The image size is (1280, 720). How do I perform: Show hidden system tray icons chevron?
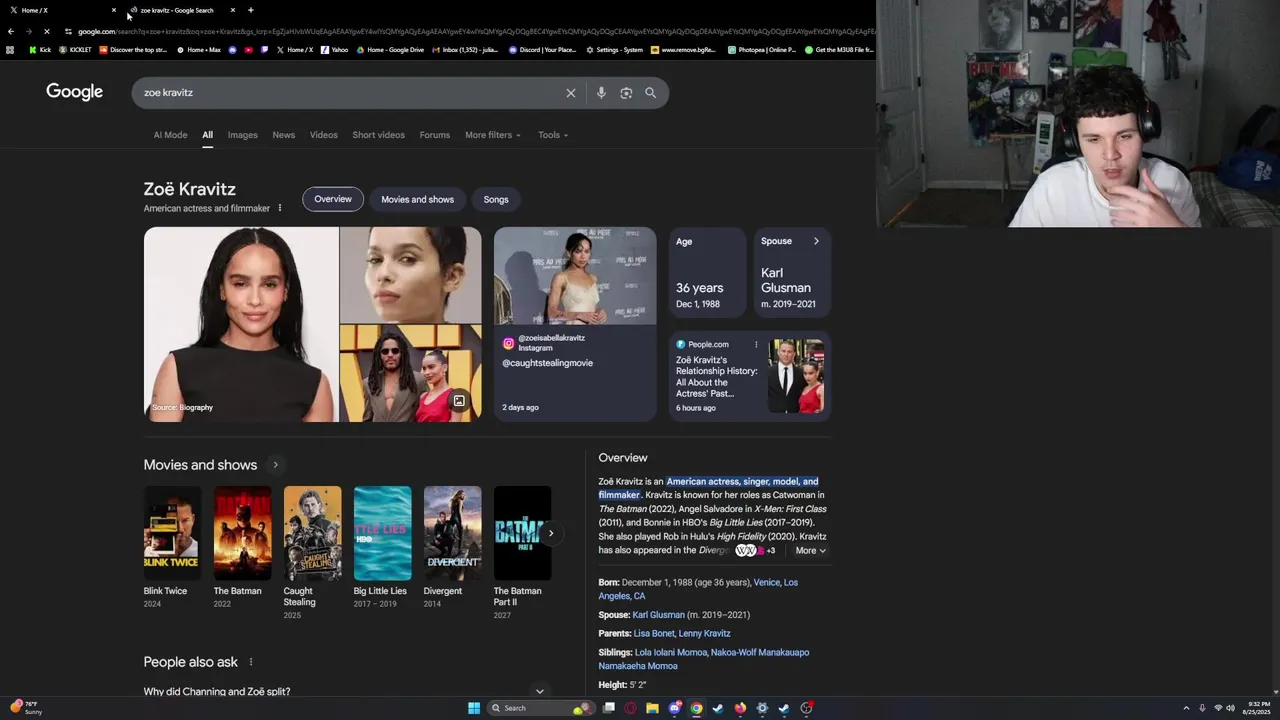[1186, 708]
